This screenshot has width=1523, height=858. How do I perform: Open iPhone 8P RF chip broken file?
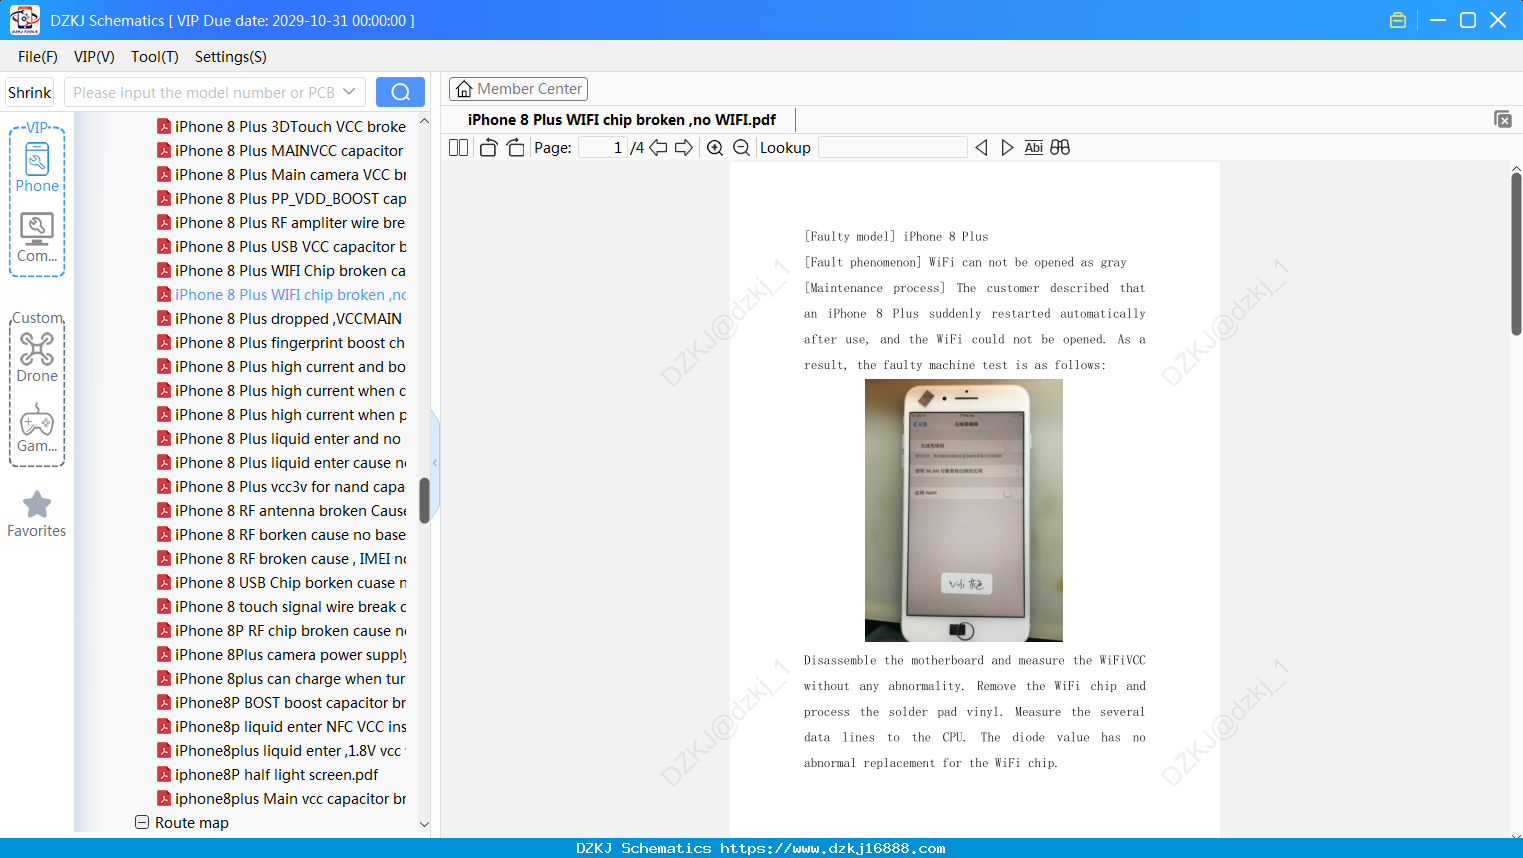282,630
